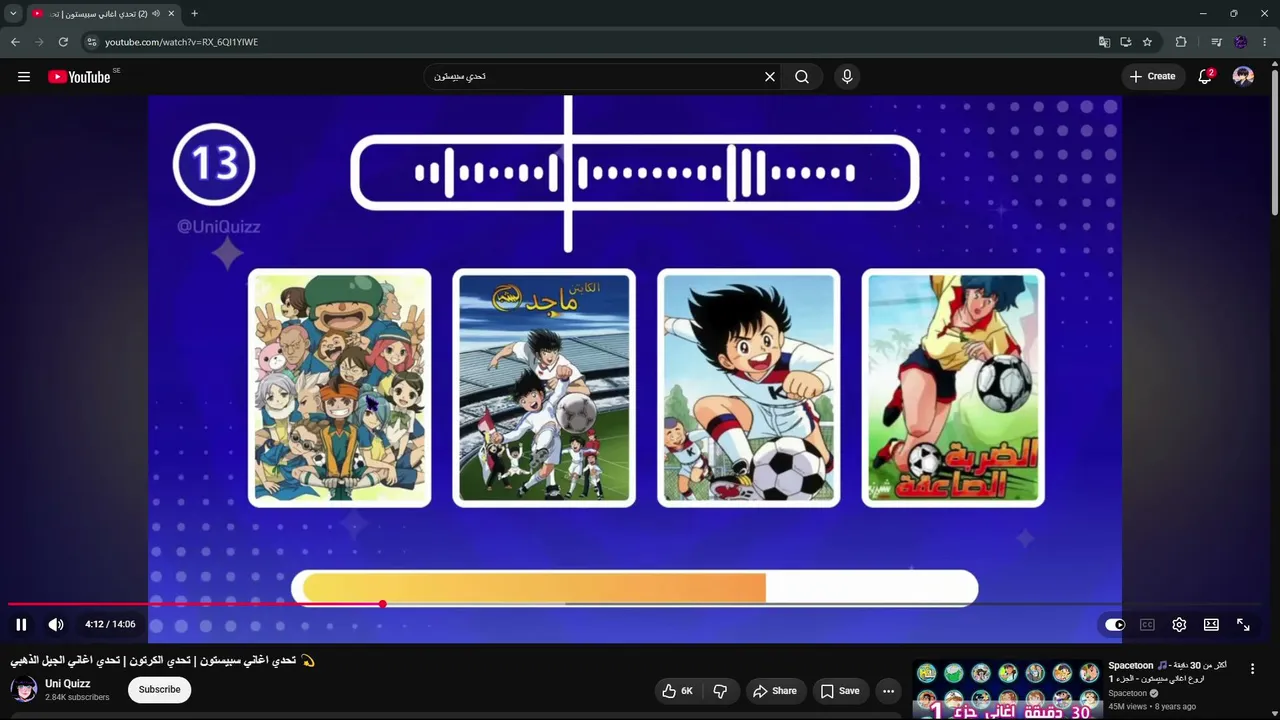This screenshot has height=720, width=1280.
Task: Open the Chrome profile avatar
Action: point(1241,42)
